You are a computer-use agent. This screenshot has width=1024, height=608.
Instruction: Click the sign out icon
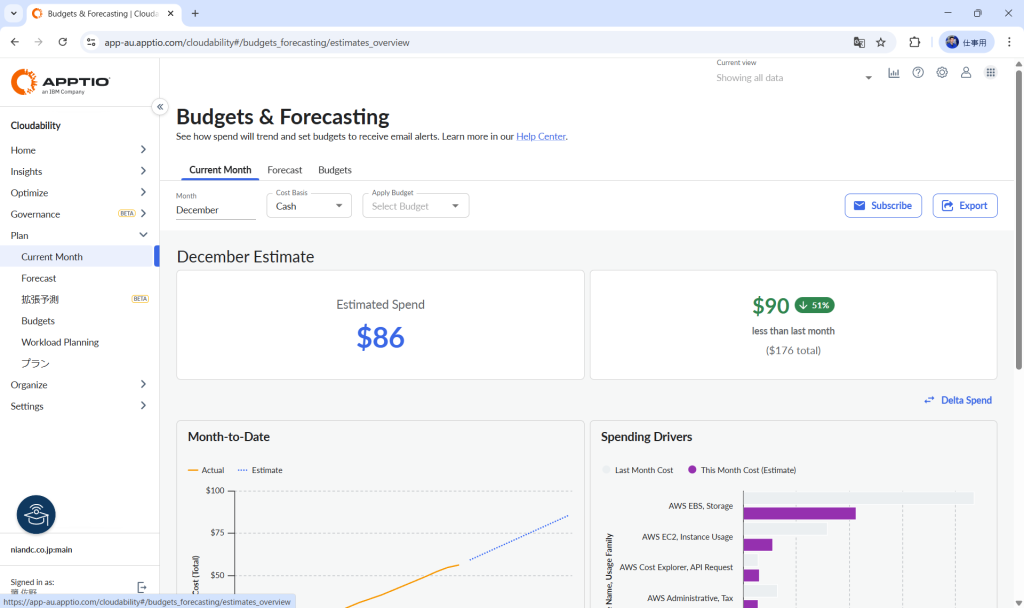pos(142,587)
